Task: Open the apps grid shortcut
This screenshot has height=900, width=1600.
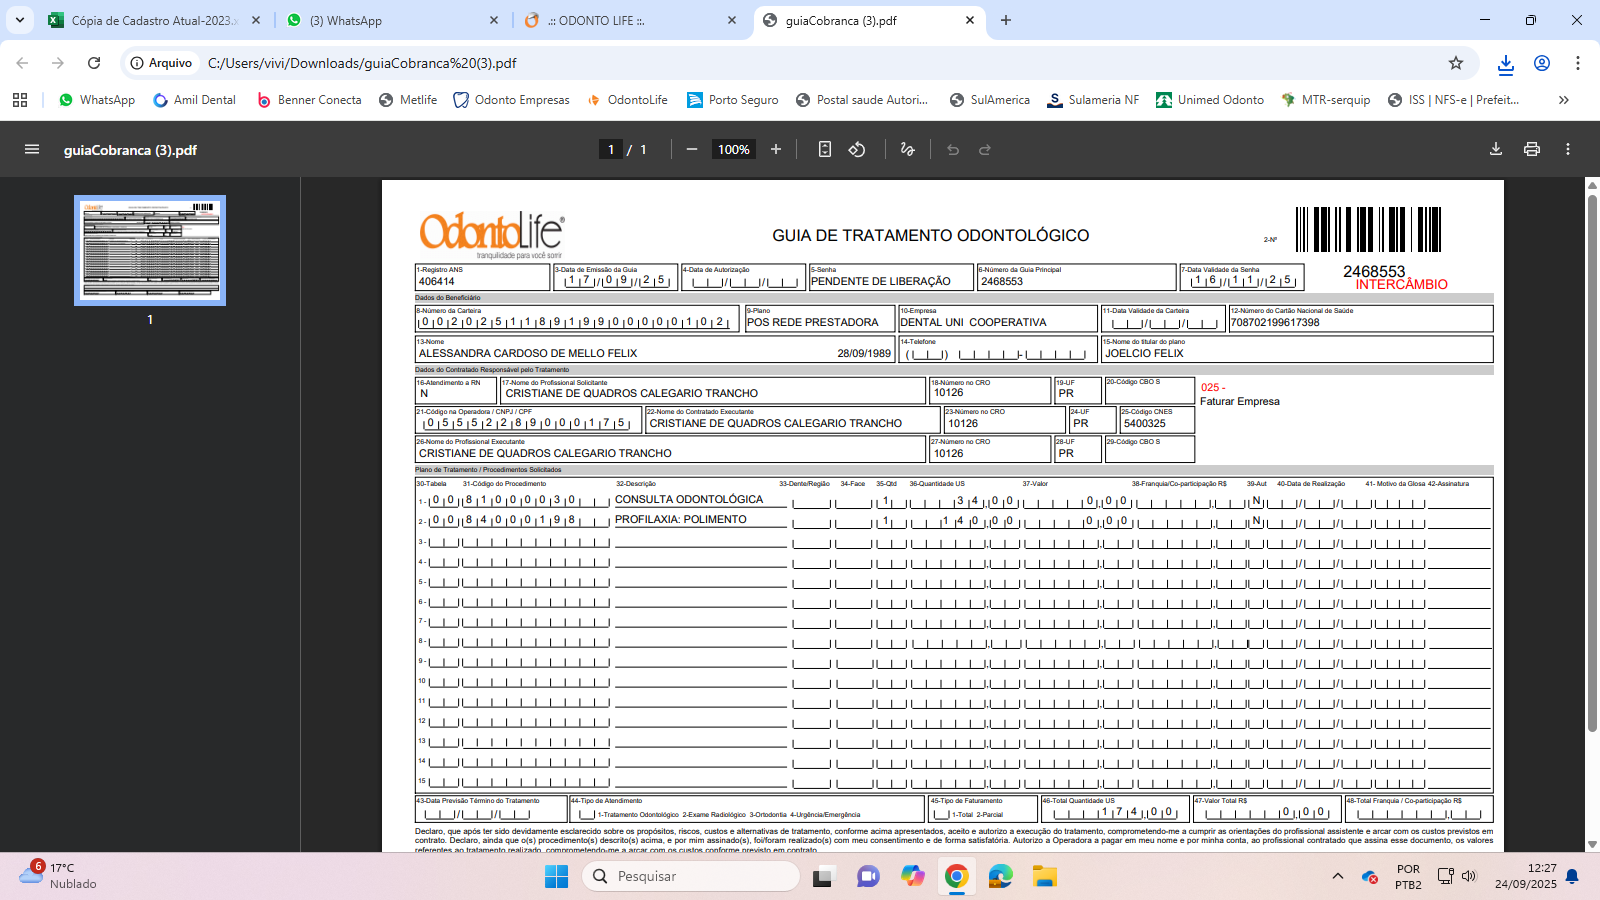Action: point(20,100)
